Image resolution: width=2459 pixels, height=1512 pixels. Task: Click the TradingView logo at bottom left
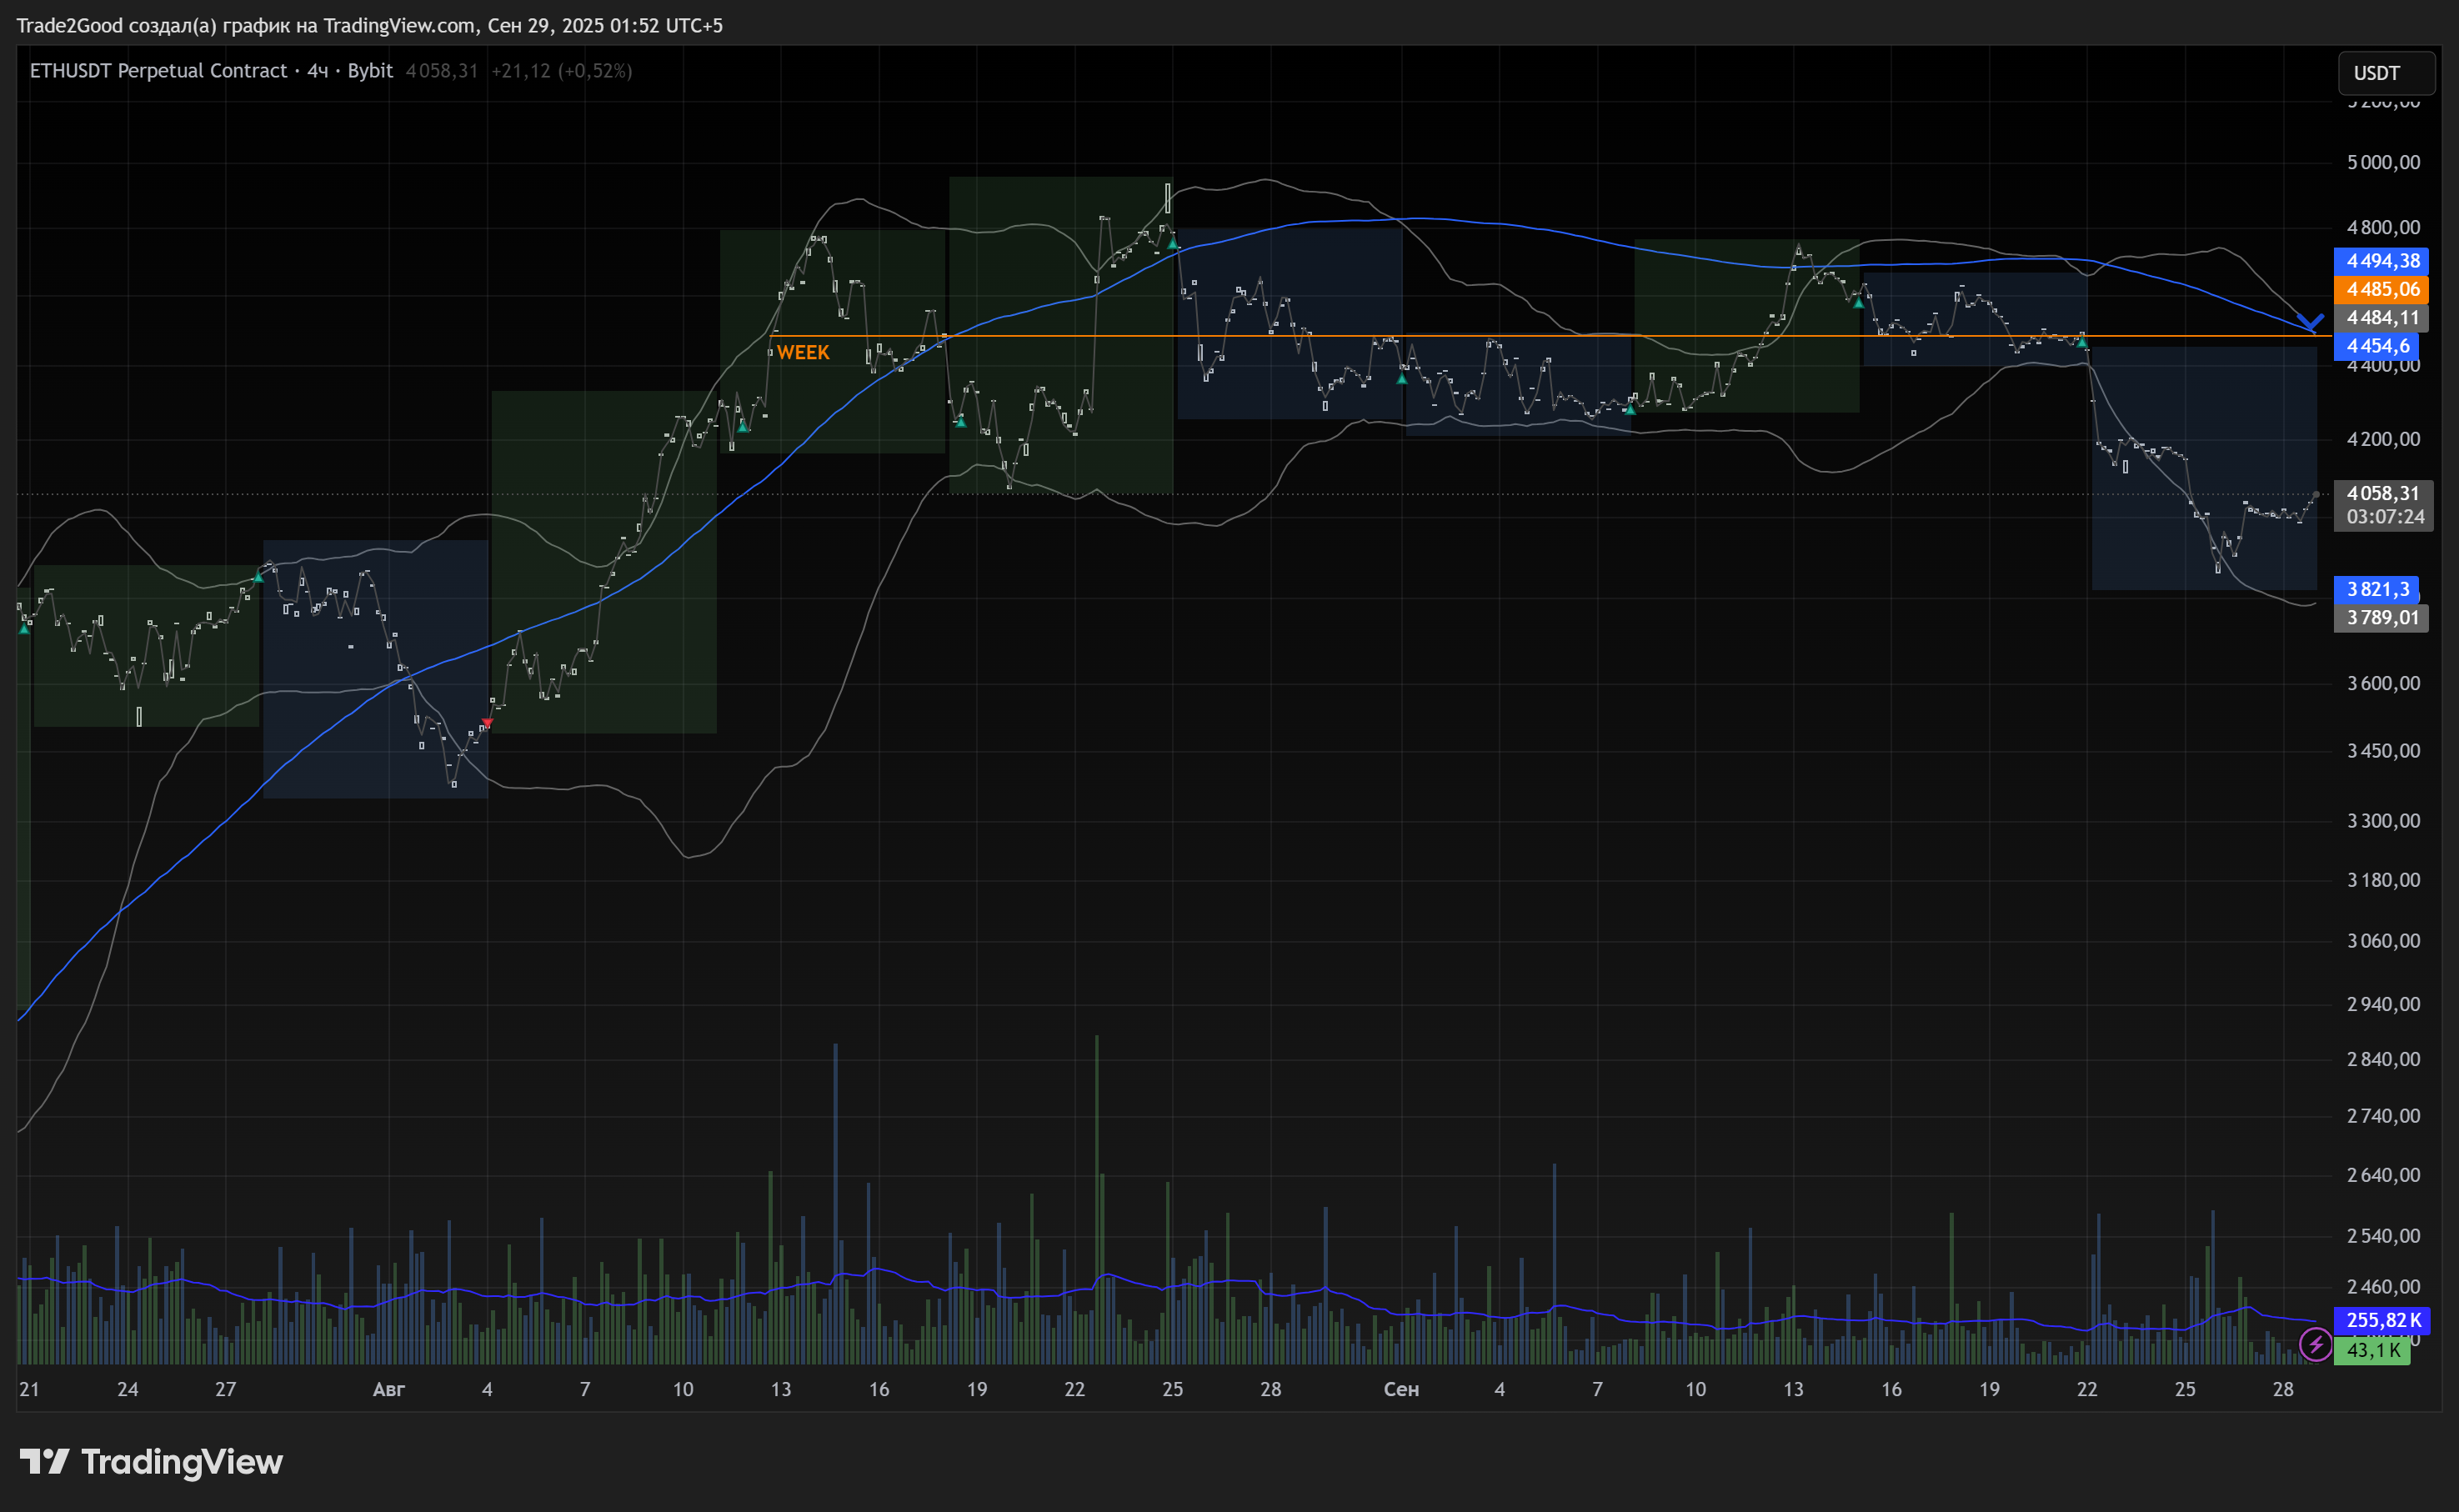pos(151,1462)
